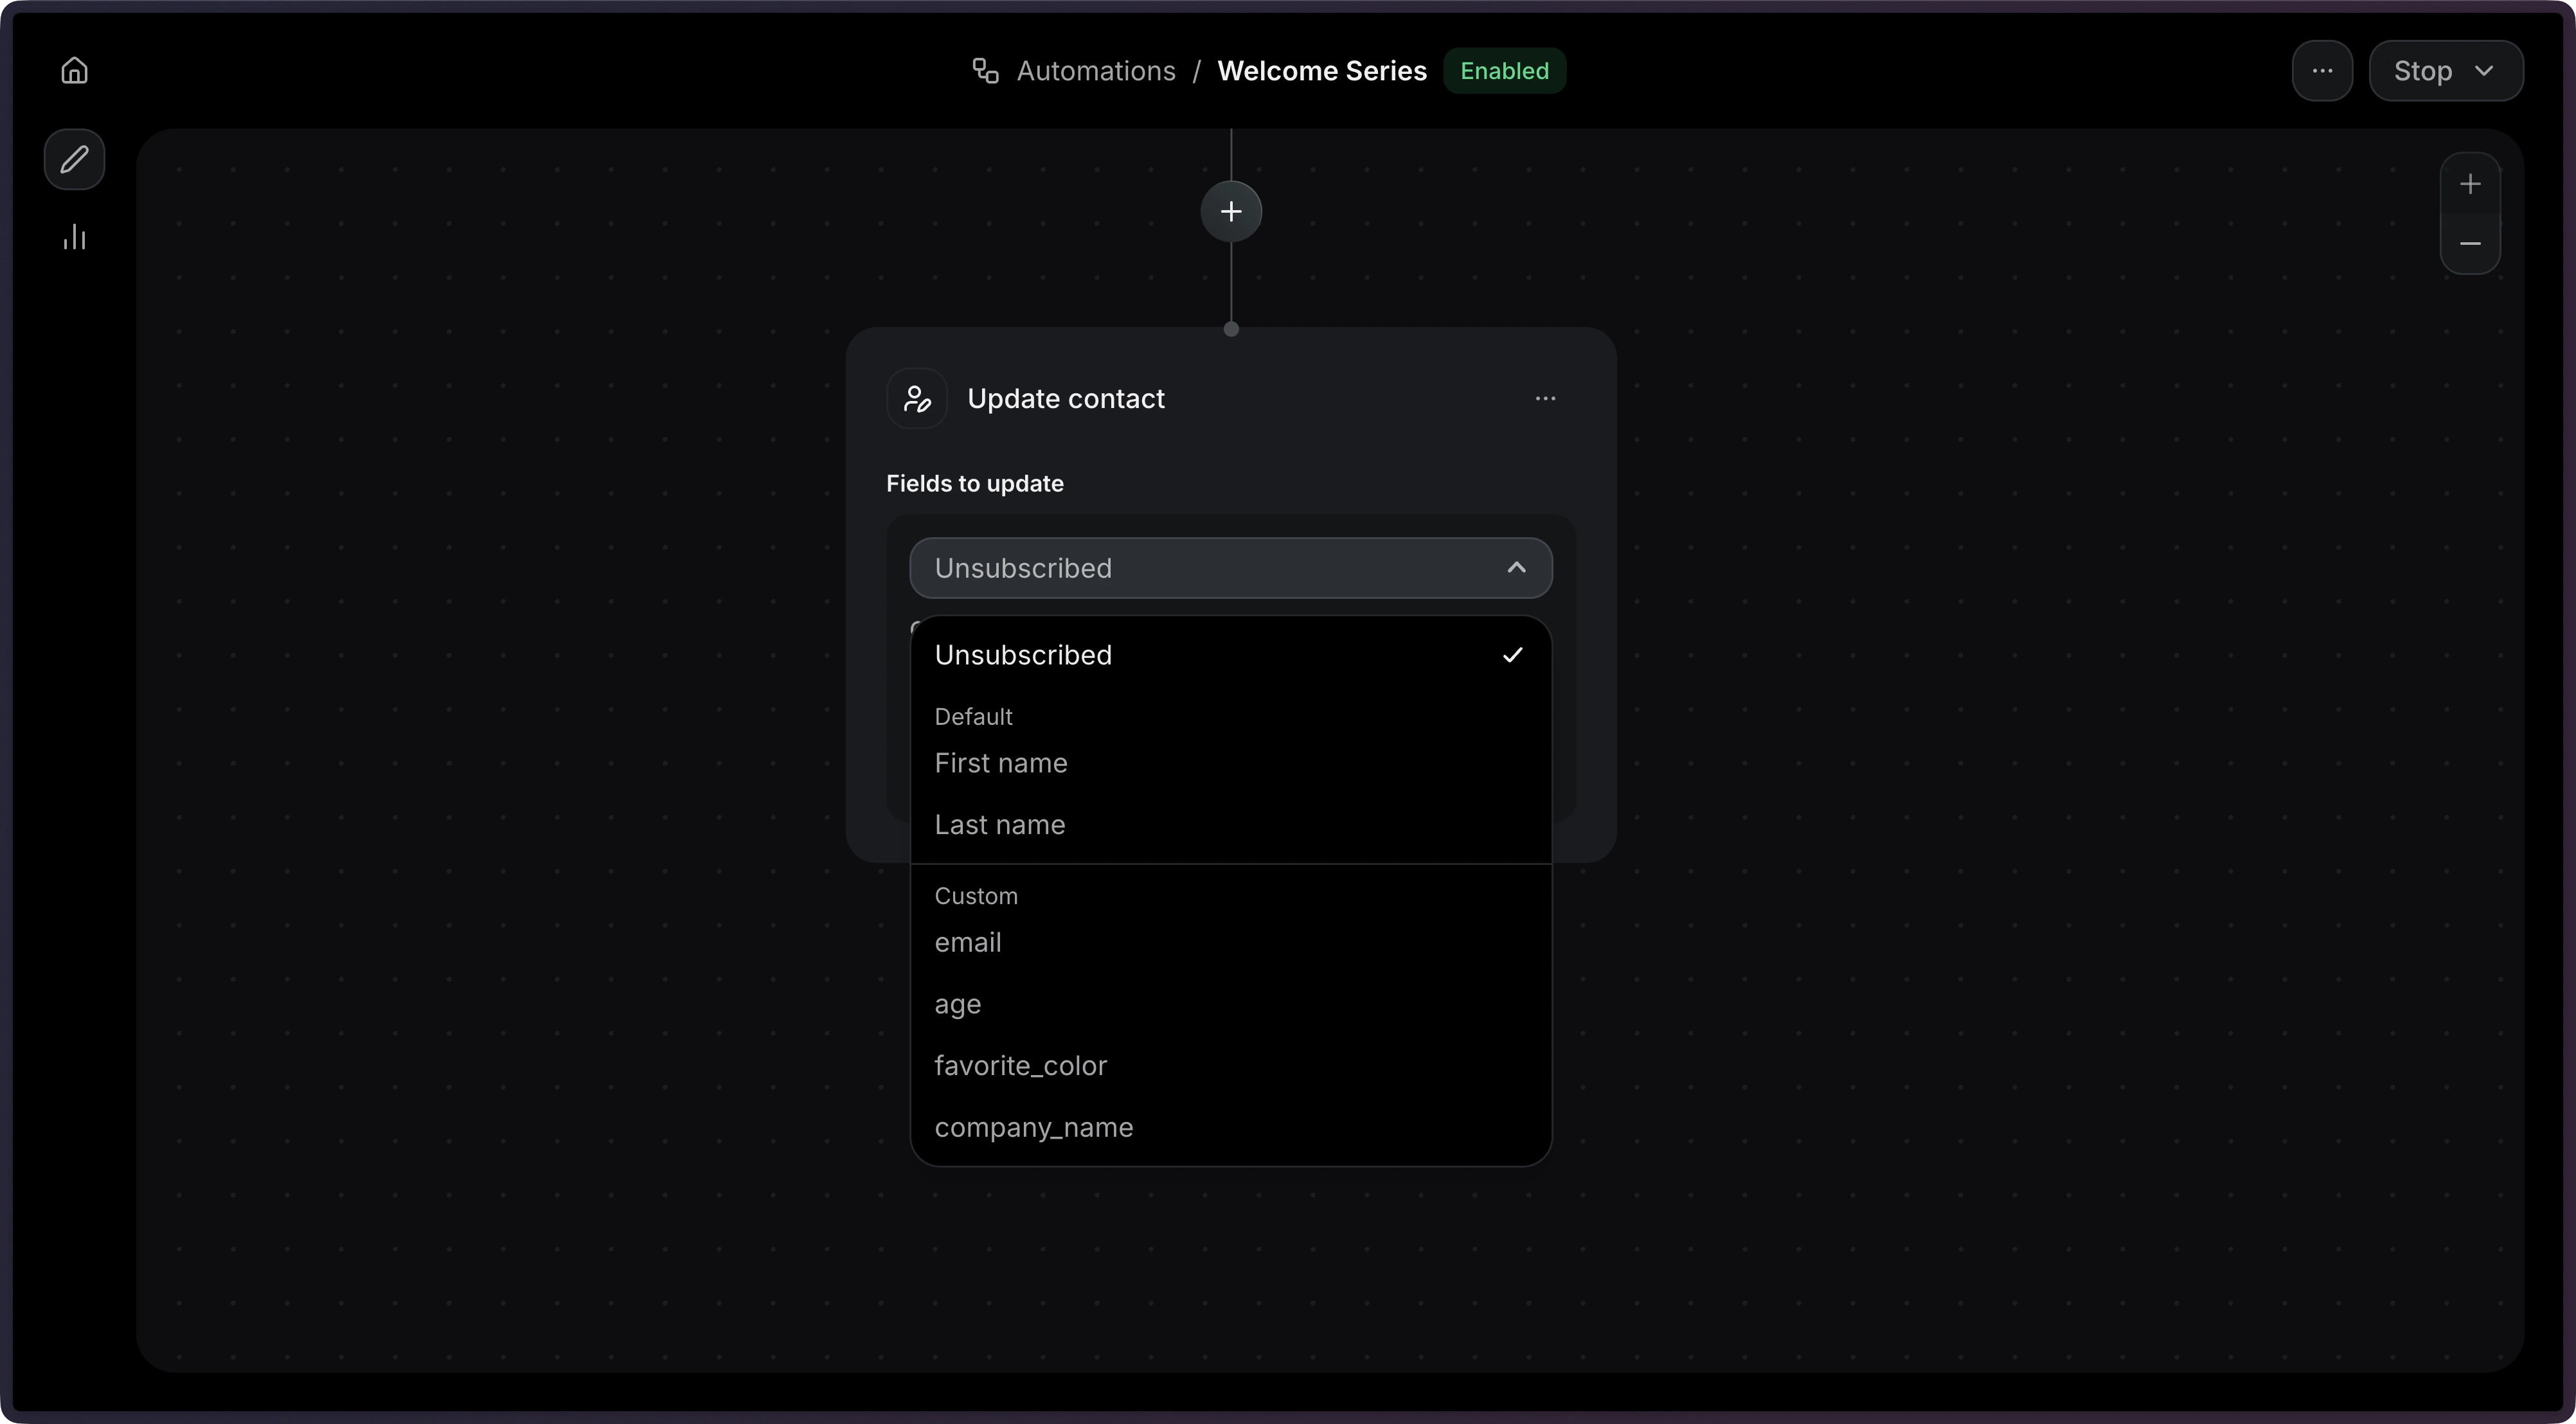The image size is (2576, 1424).
Task: Select First name under Default fields
Action: (1002, 763)
